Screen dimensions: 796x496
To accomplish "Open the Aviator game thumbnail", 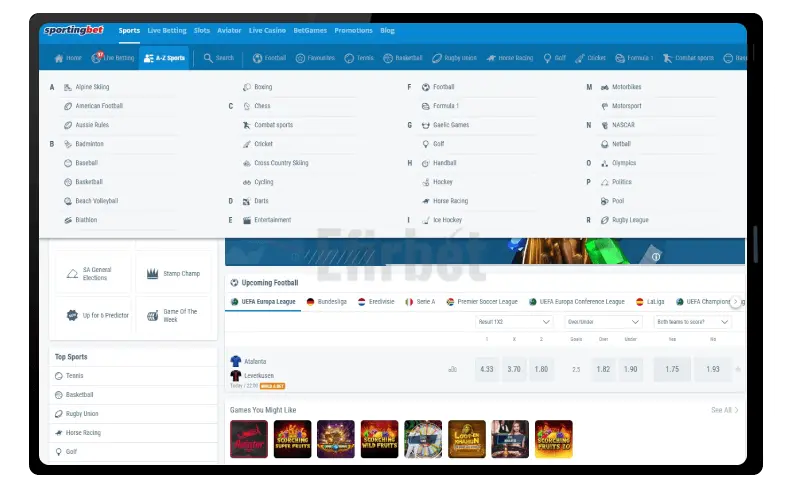I will pyautogui.click(x=249, y=439).
